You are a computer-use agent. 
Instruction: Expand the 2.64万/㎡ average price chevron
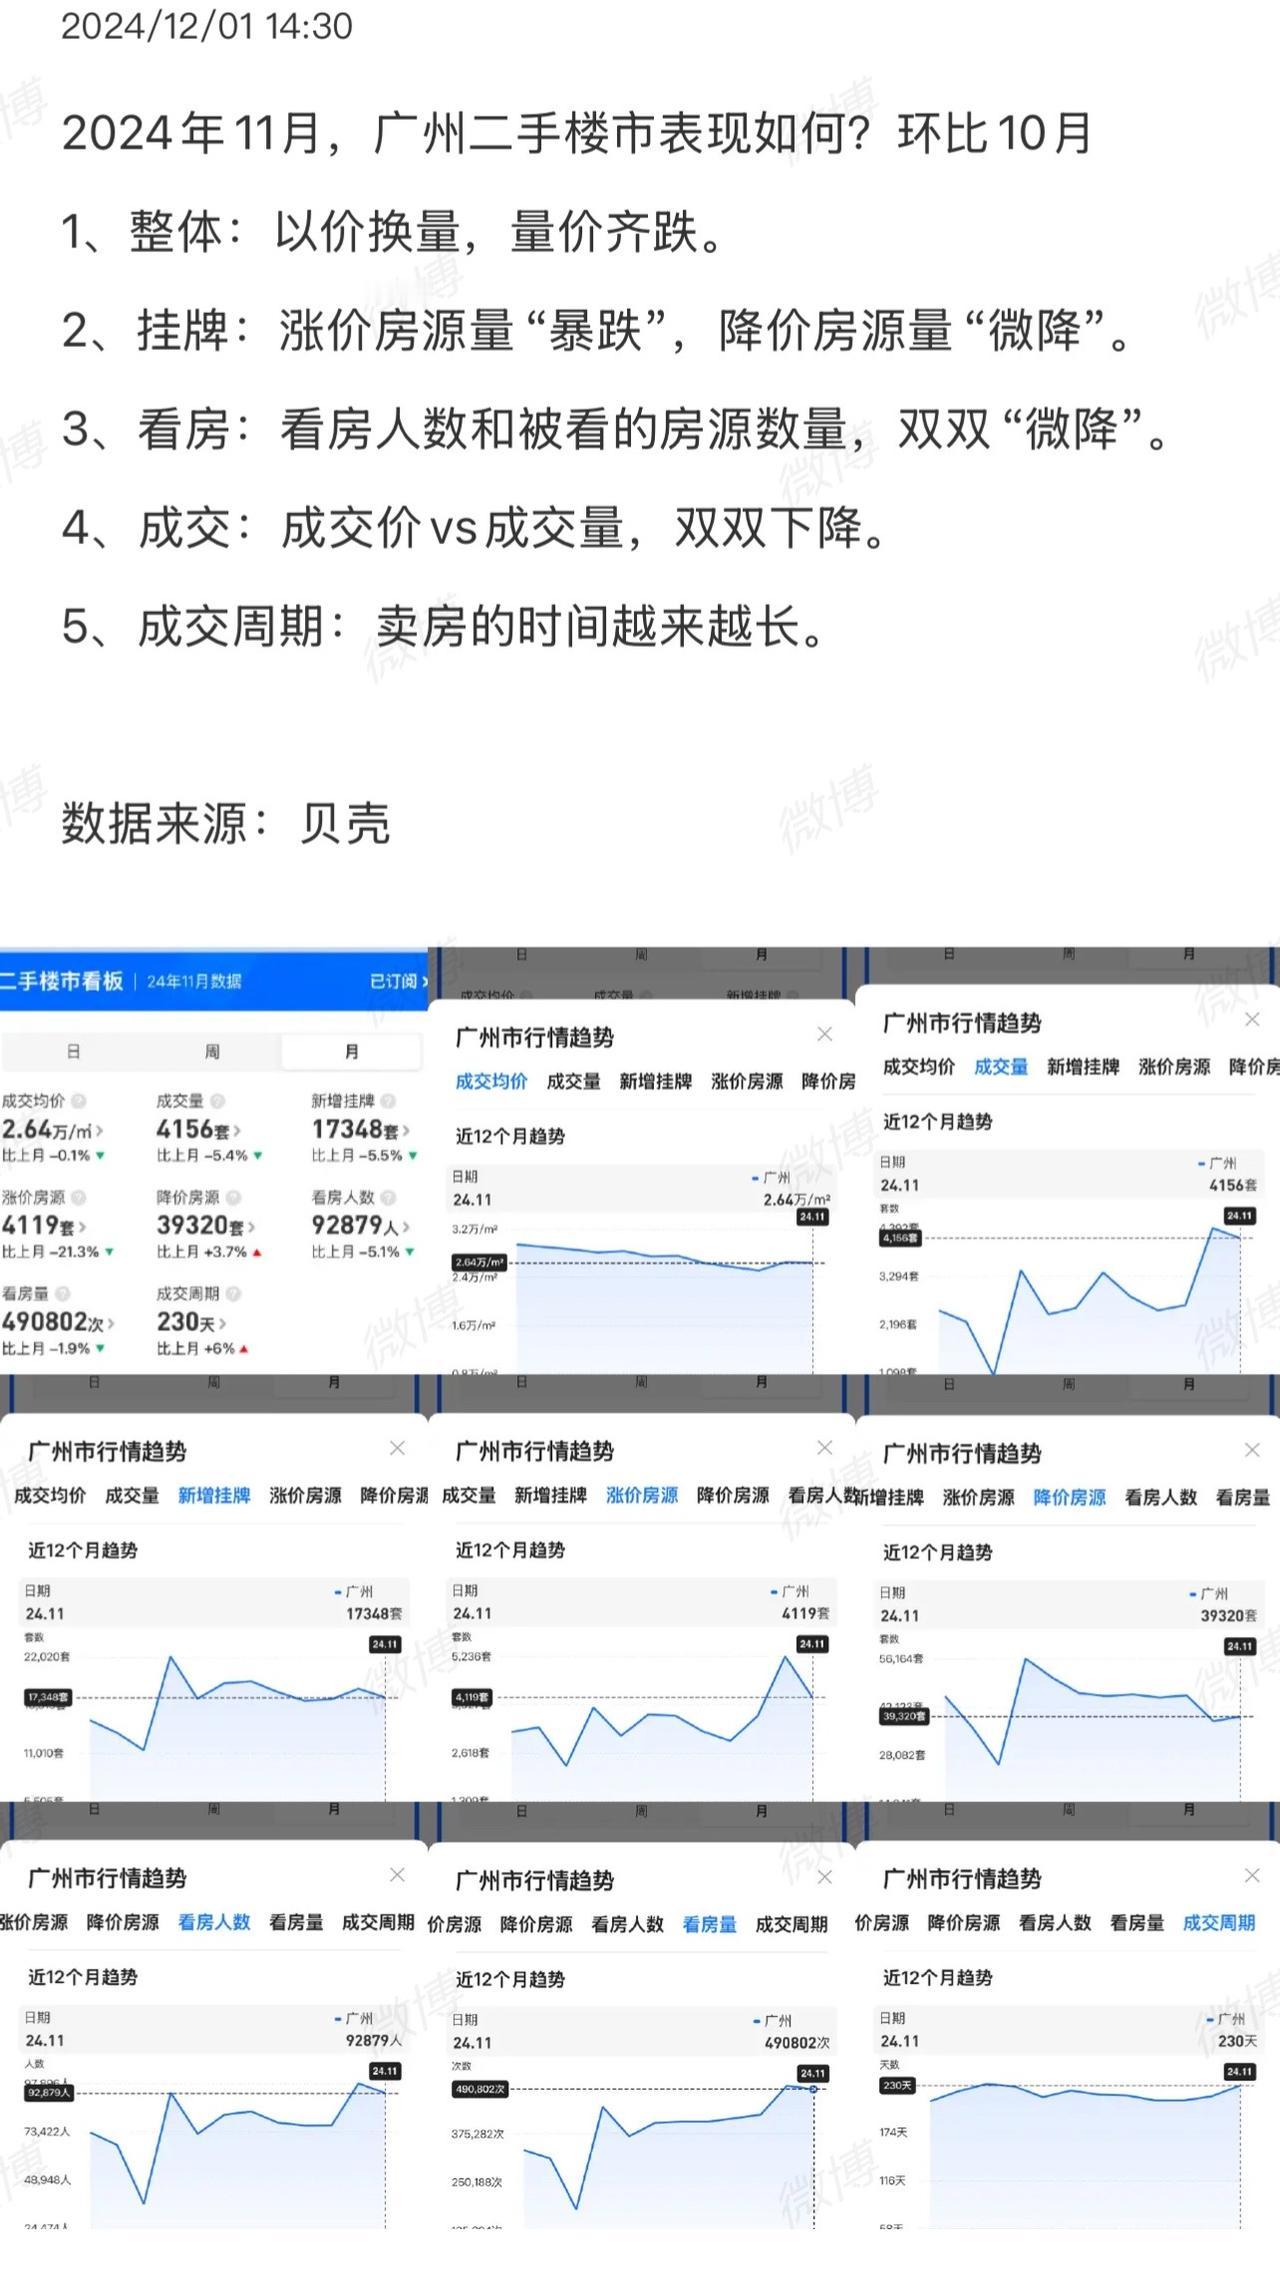(99, 1131)
